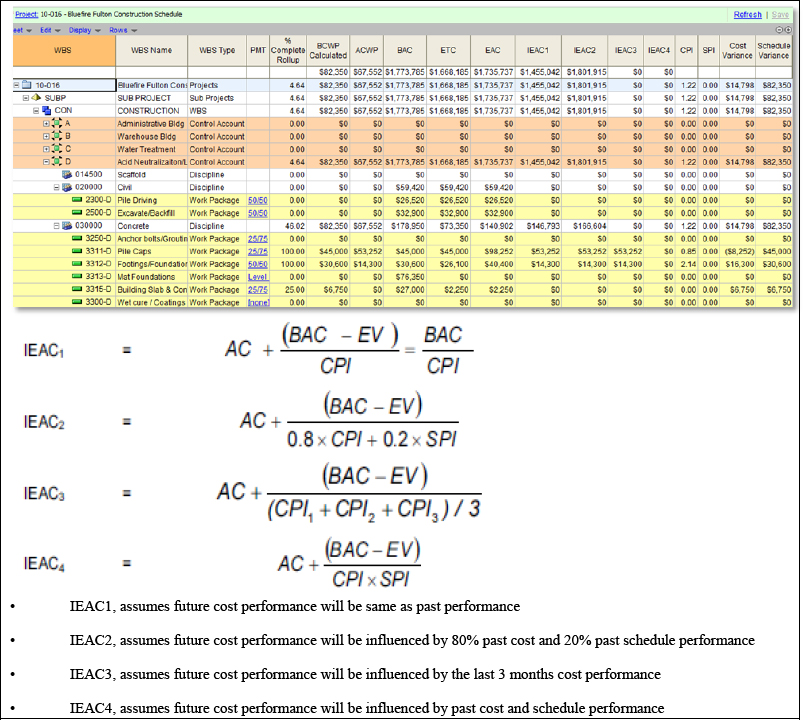Click the BCWP Calculated column header
803x720 pixels.
pos(328,50)
